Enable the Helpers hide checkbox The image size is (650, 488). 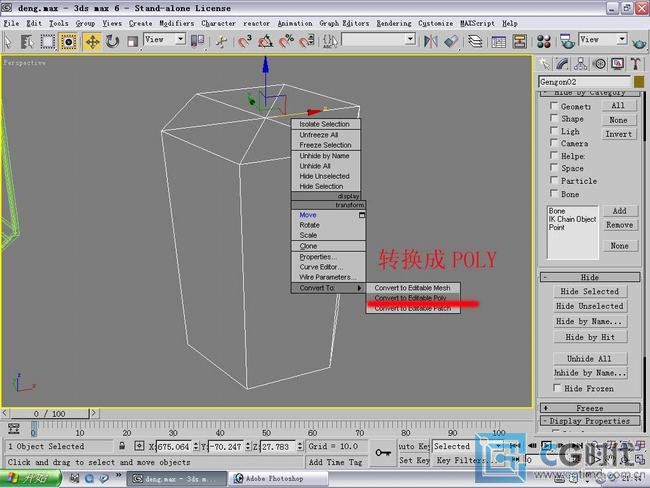(x=553, y=155)
